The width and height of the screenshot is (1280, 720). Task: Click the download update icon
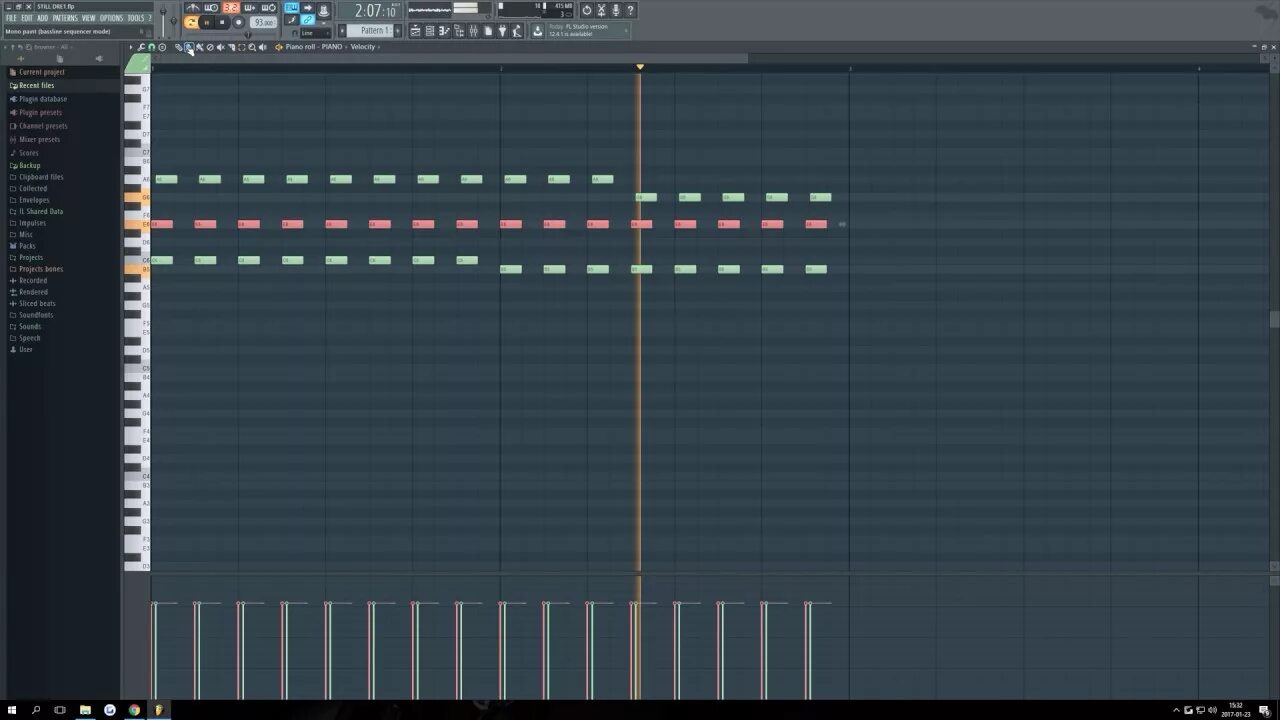tap(537, 31)
